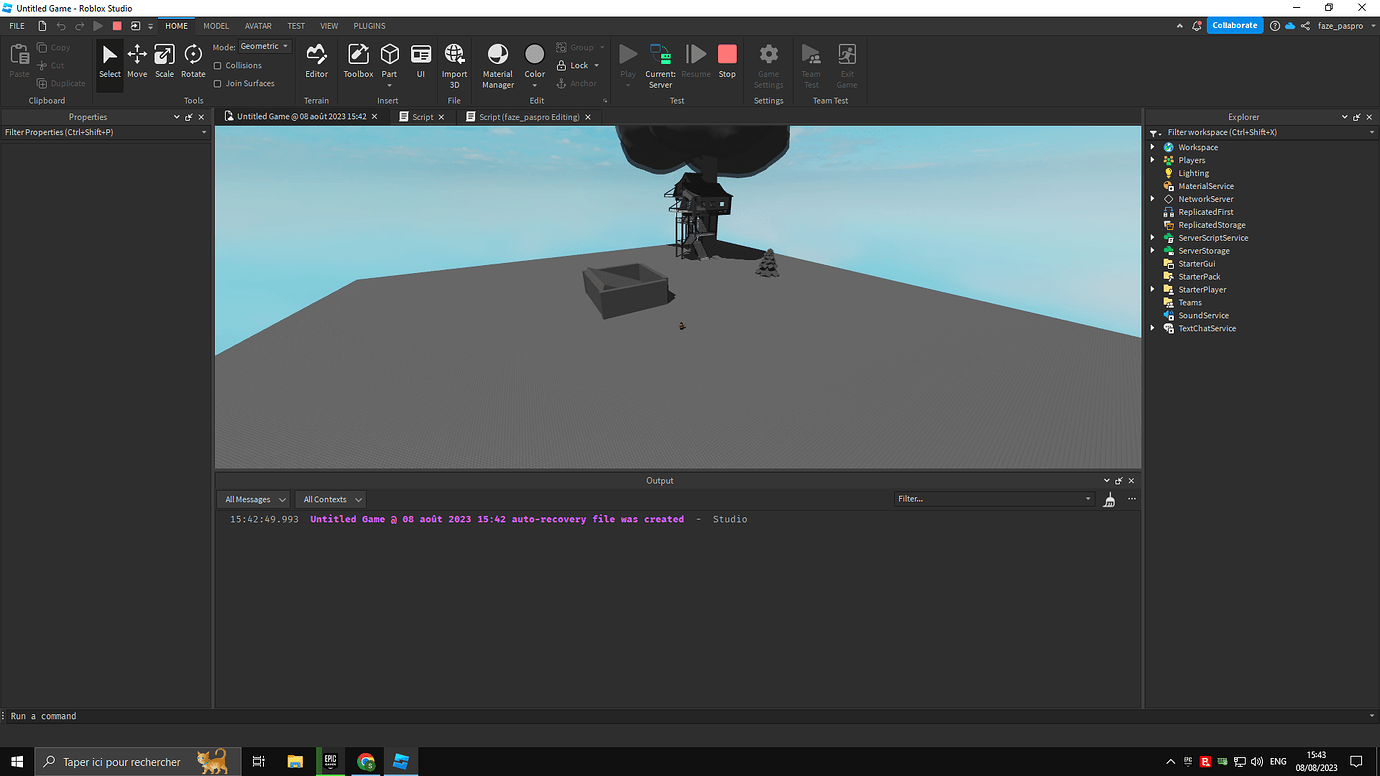Open Game Settings

(x=768, y=62)
